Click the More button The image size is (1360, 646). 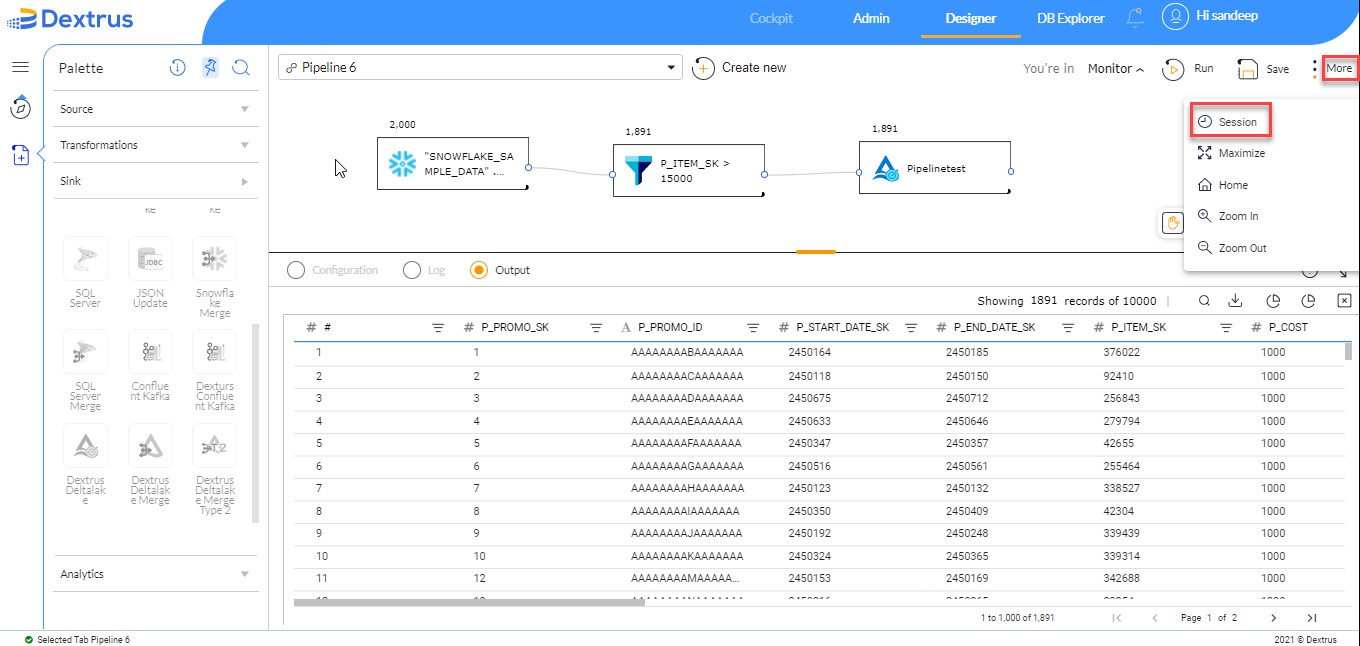pos(1339,68)
